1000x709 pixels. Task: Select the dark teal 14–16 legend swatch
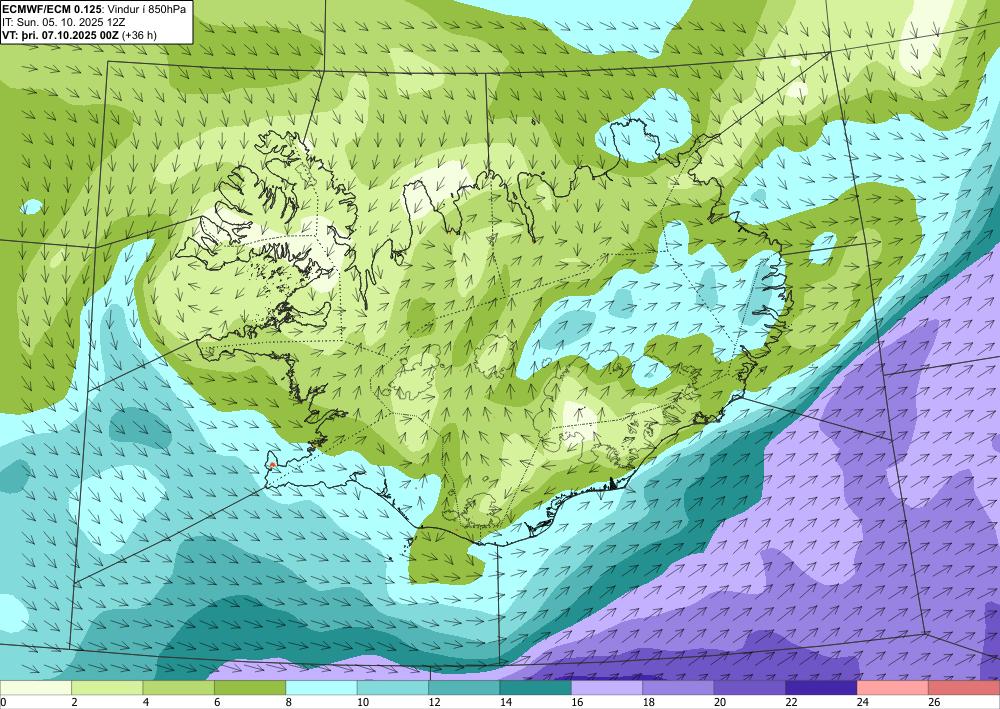point(536,688)
